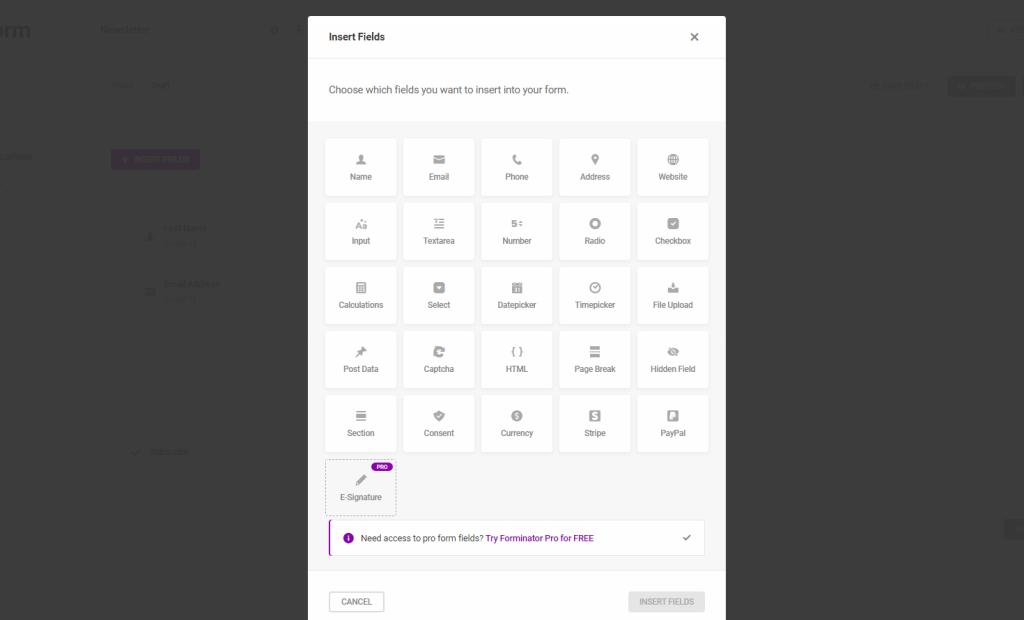Dismiss the pro fields notice checkmark
The height and width of the screenshot is (620, 1024).
(686, 538)
